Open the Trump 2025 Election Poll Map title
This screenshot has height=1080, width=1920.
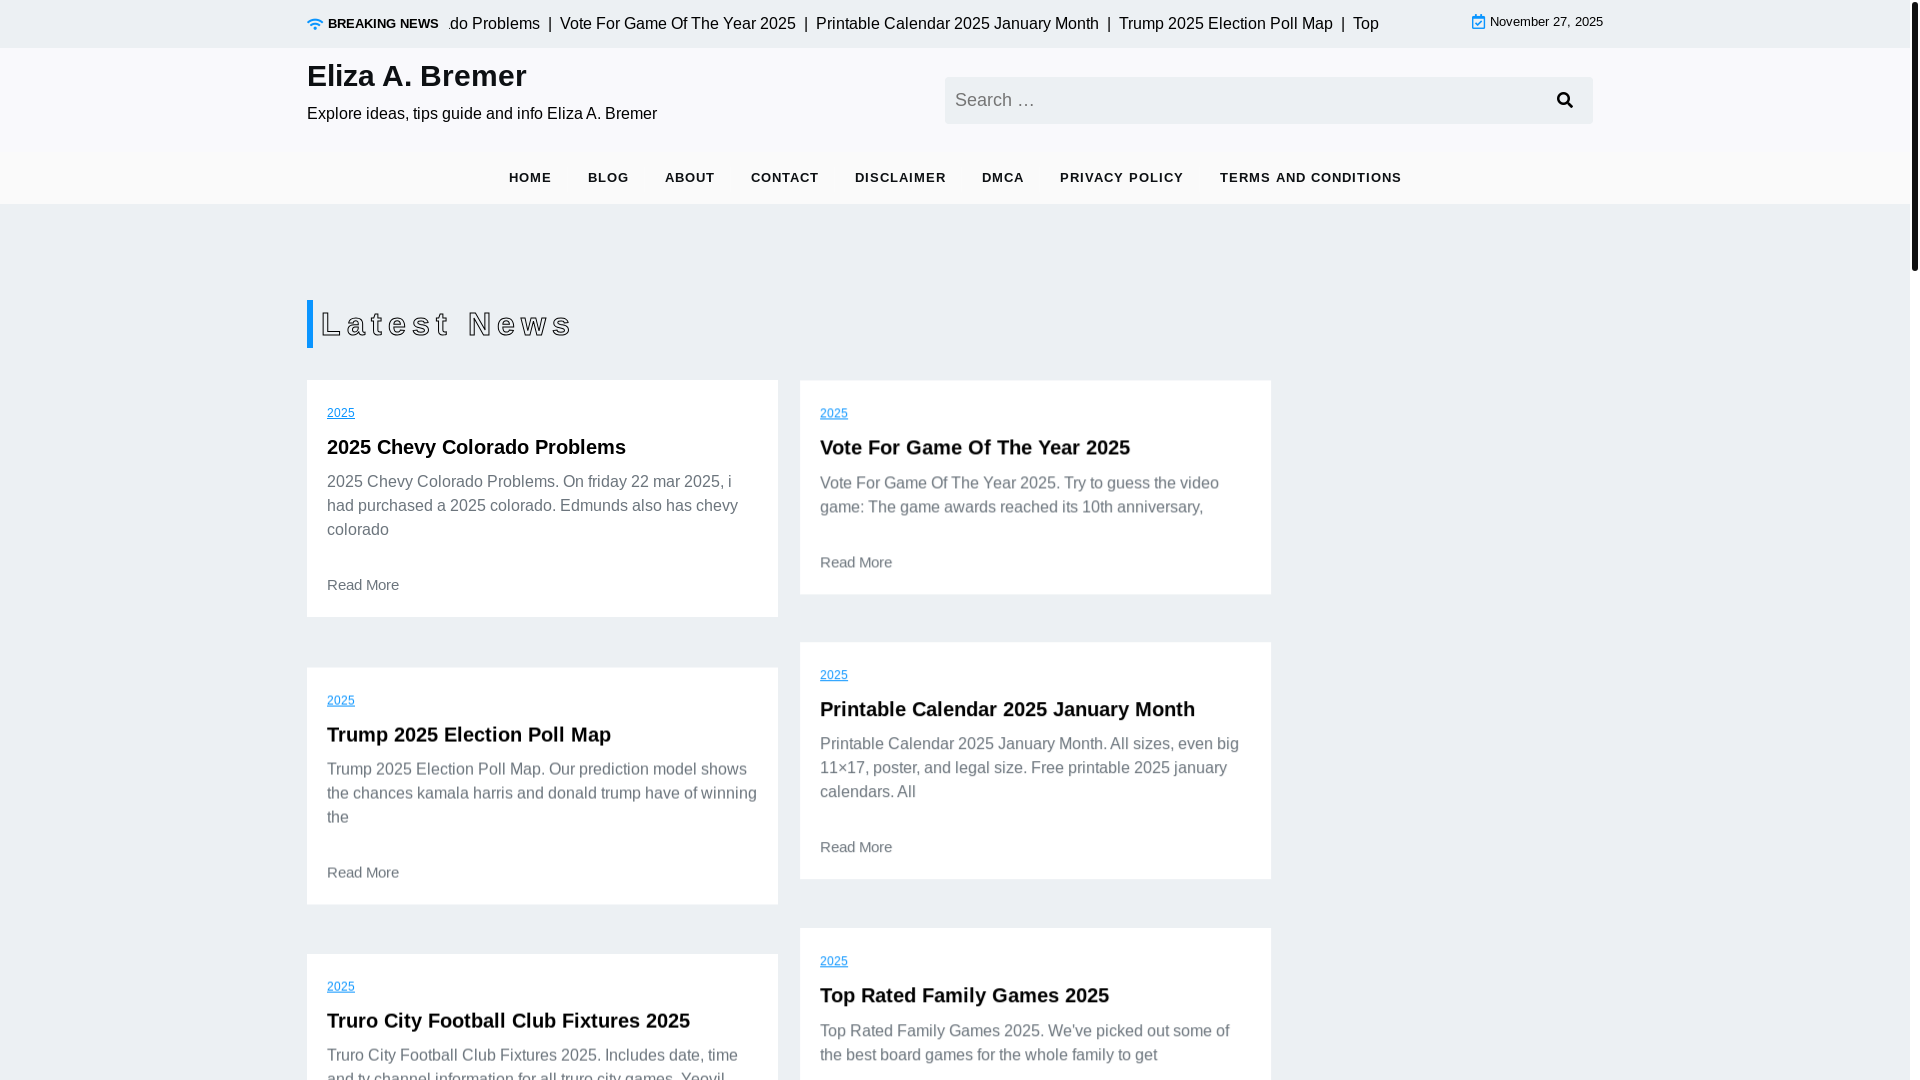pos(469,734)
